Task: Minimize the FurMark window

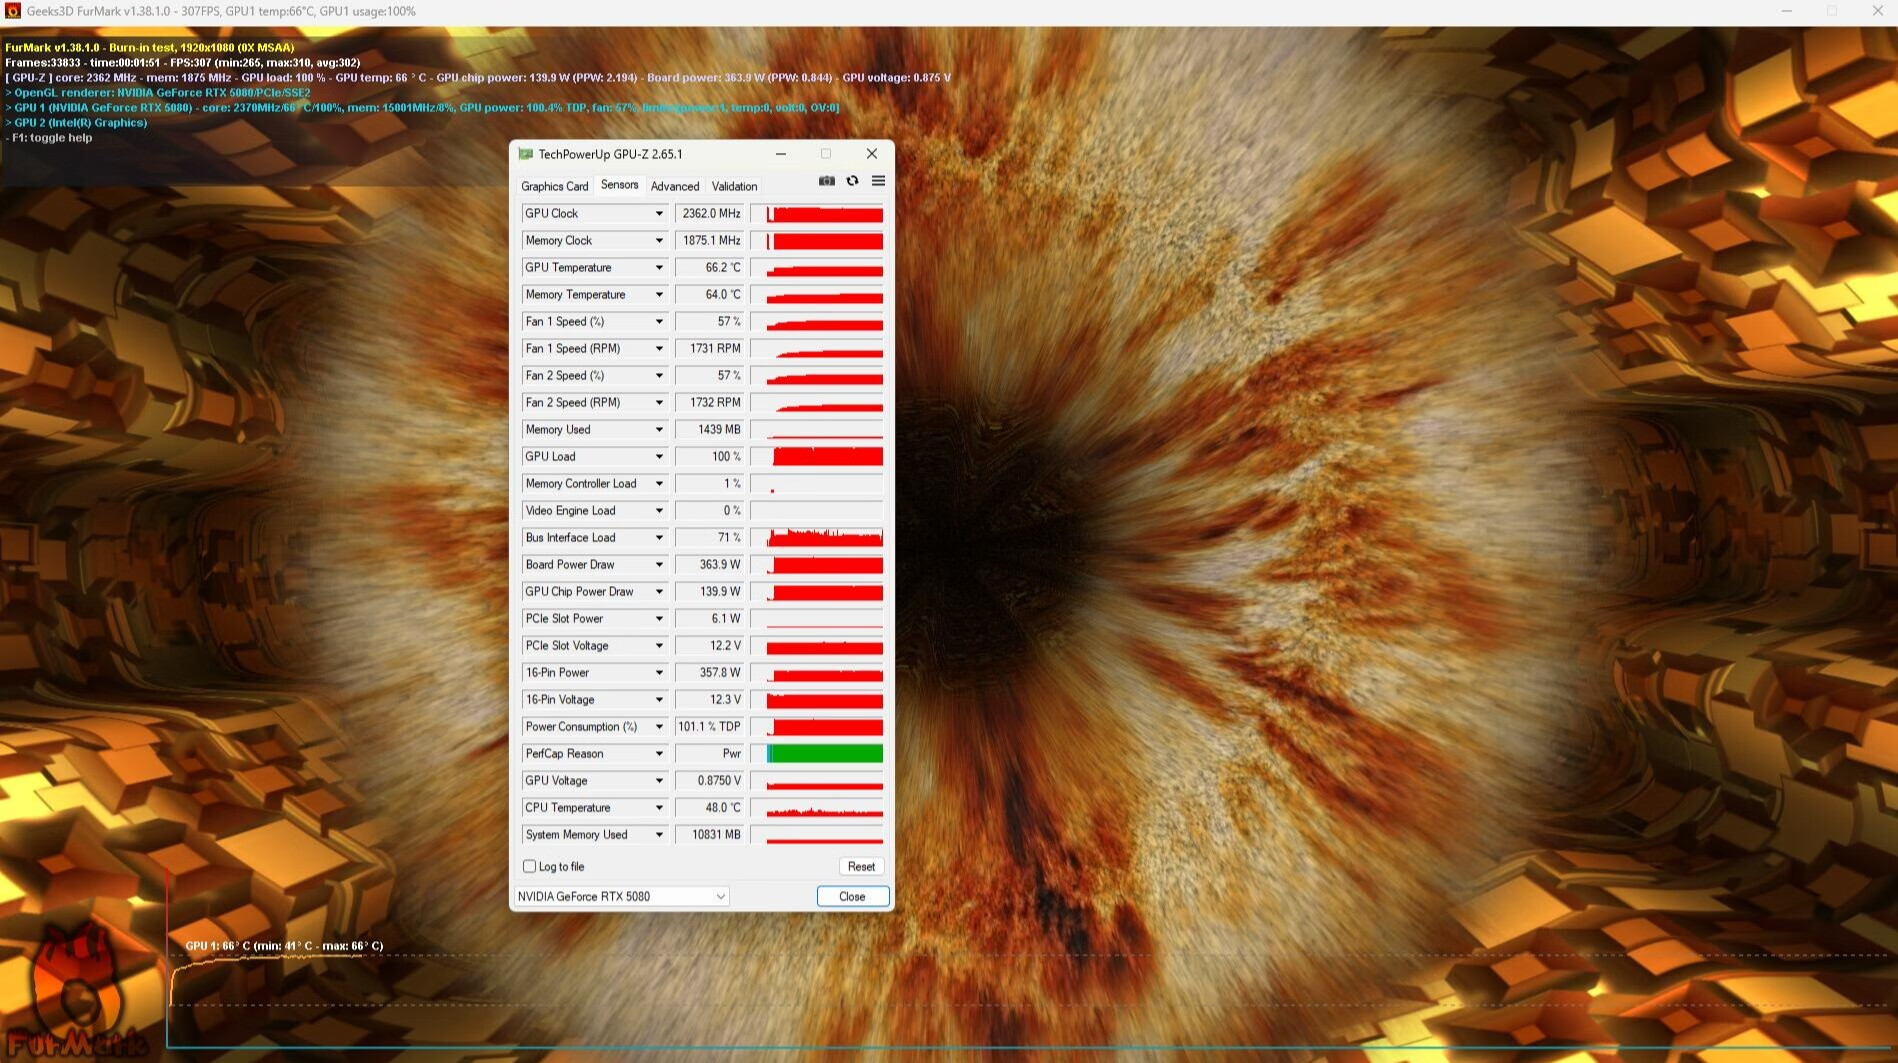Action: pos(1786,11)
